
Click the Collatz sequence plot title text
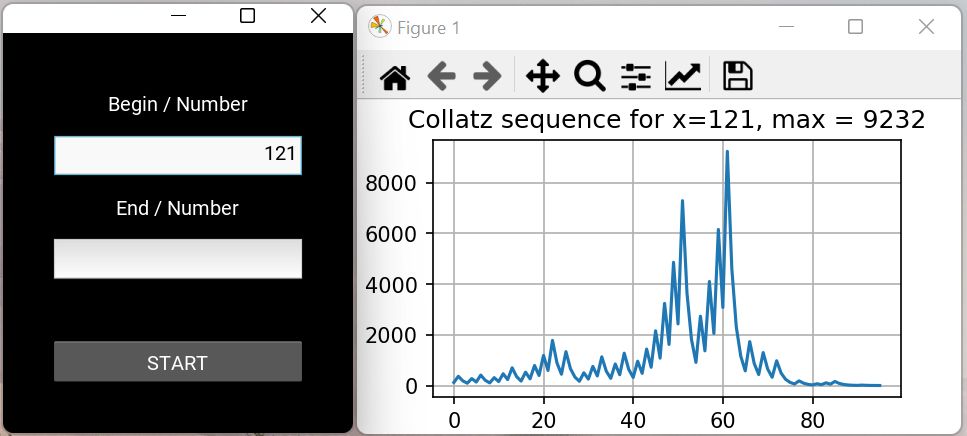tap(667, 120)
